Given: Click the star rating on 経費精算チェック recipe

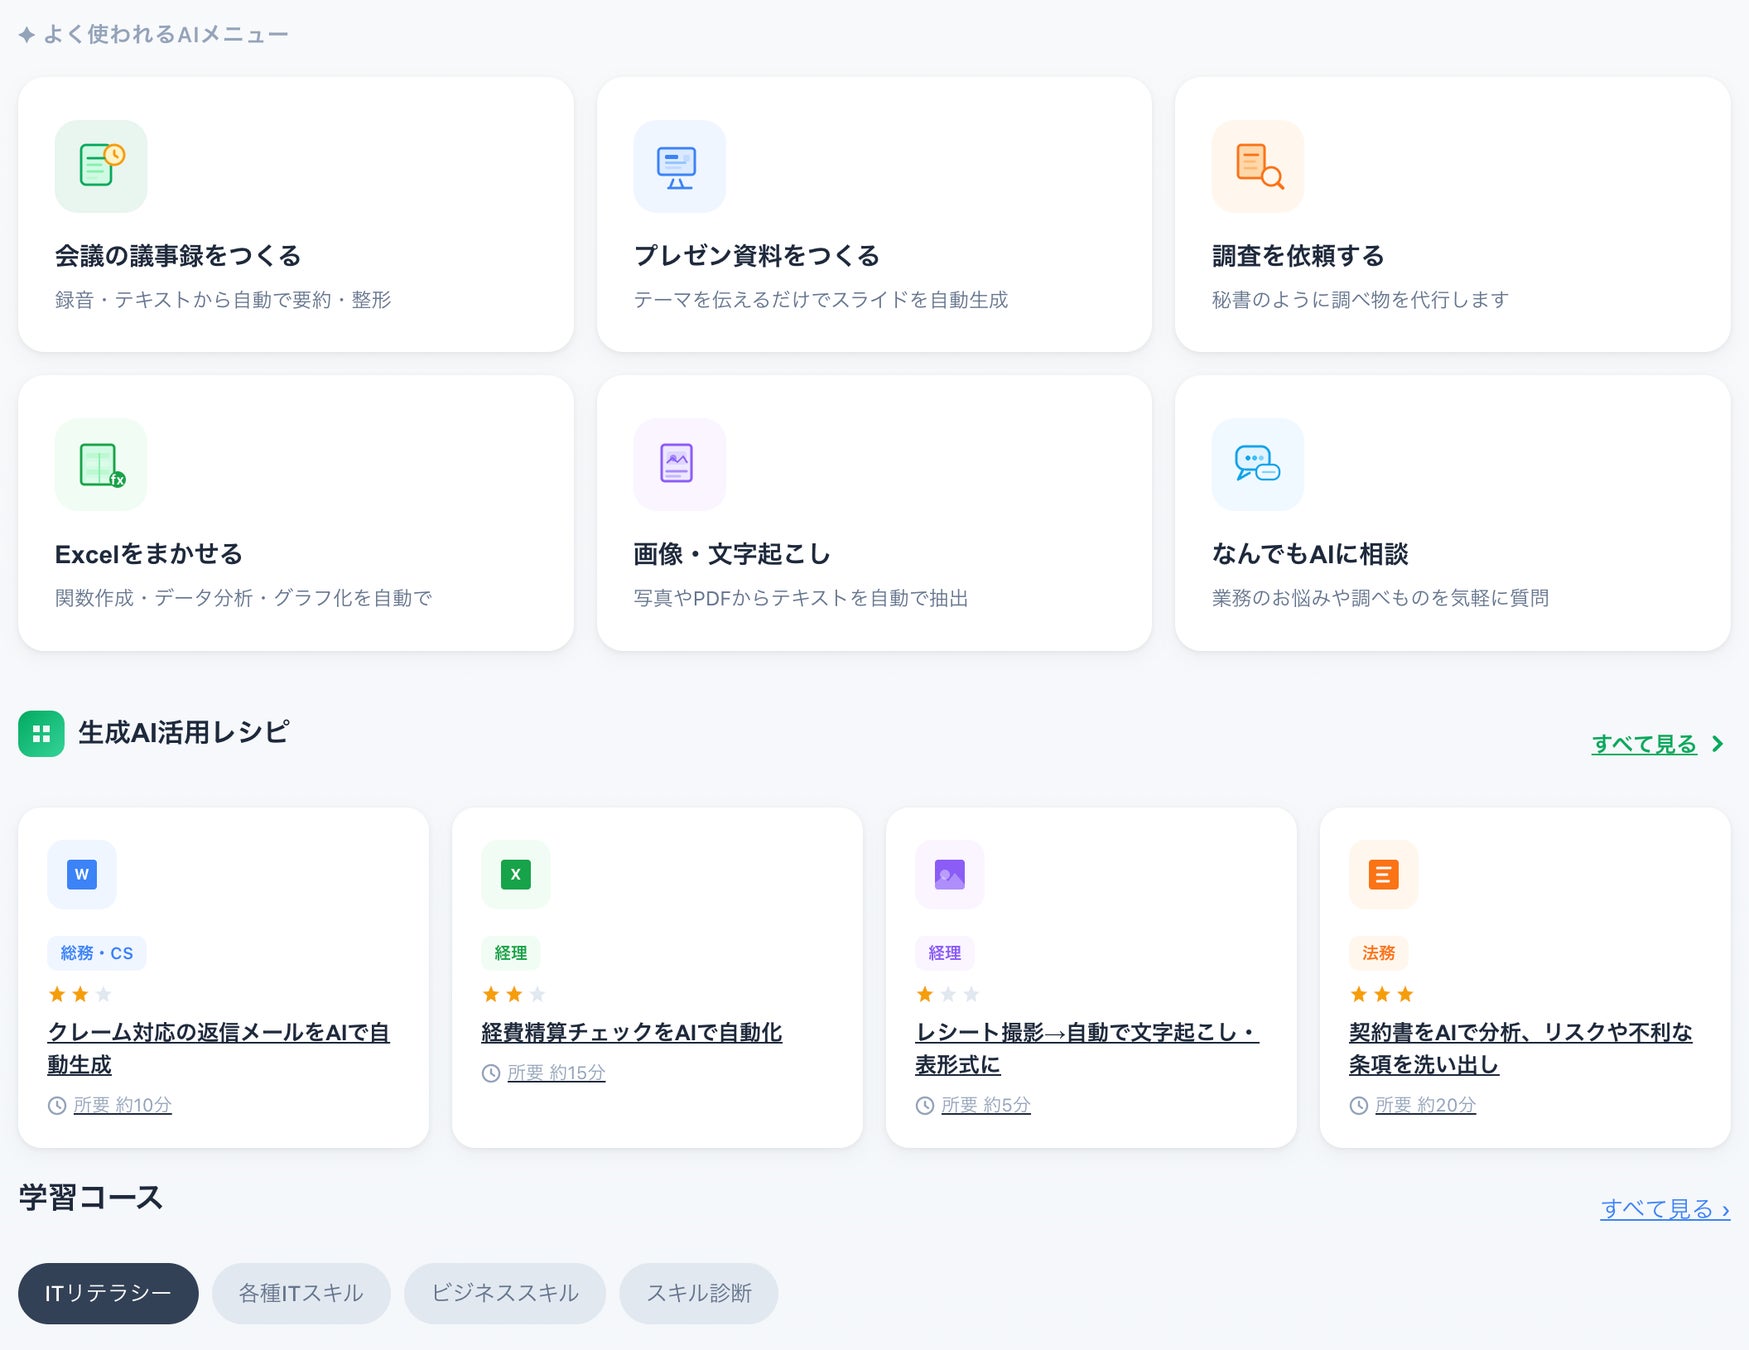Looking at the screenshot, I should 514,994.
